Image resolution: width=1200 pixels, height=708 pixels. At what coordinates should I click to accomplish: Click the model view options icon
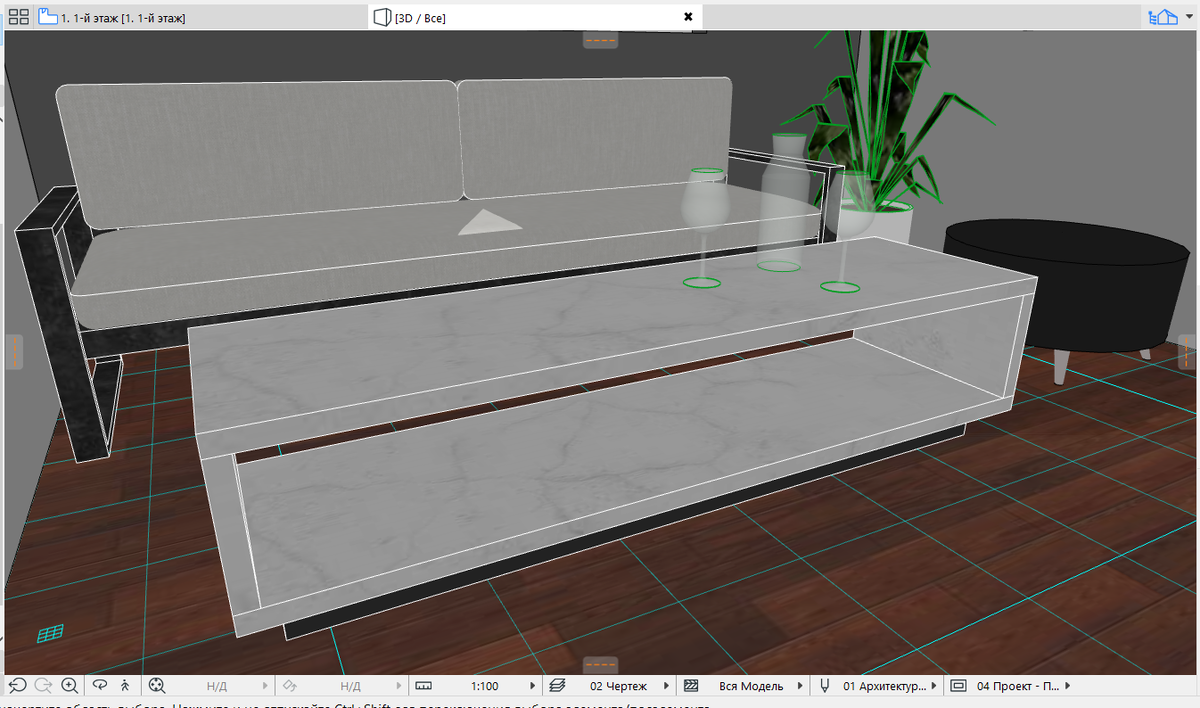958,686
